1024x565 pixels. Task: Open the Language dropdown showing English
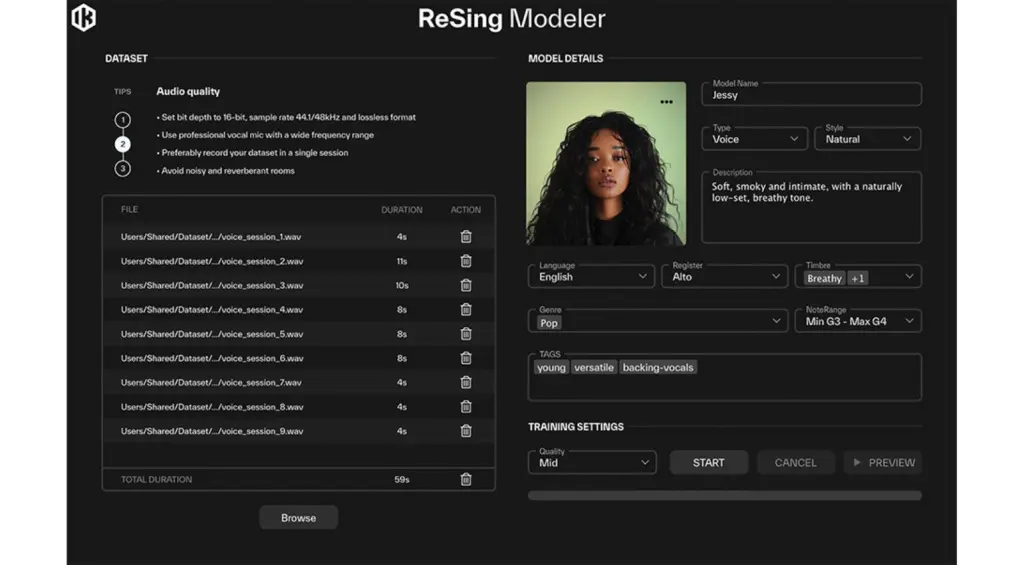point(592,276)
